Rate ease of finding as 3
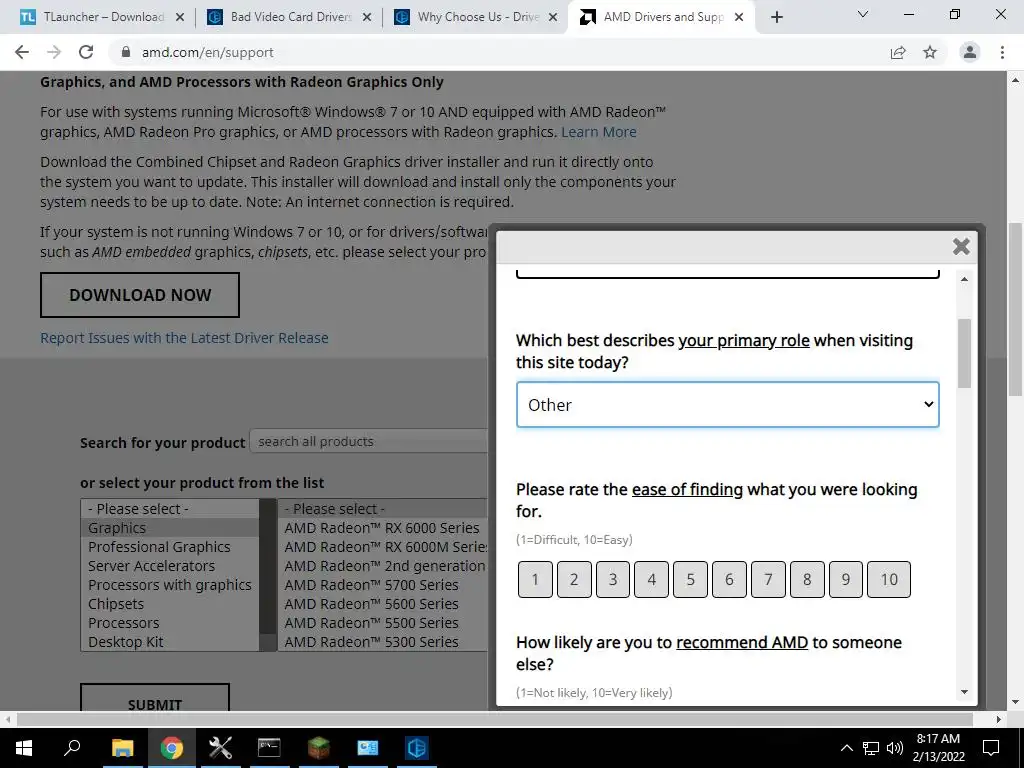Image resolution: width=1024 pixels, height=768 pixels. pyautogui.click(x=613, y=579)
